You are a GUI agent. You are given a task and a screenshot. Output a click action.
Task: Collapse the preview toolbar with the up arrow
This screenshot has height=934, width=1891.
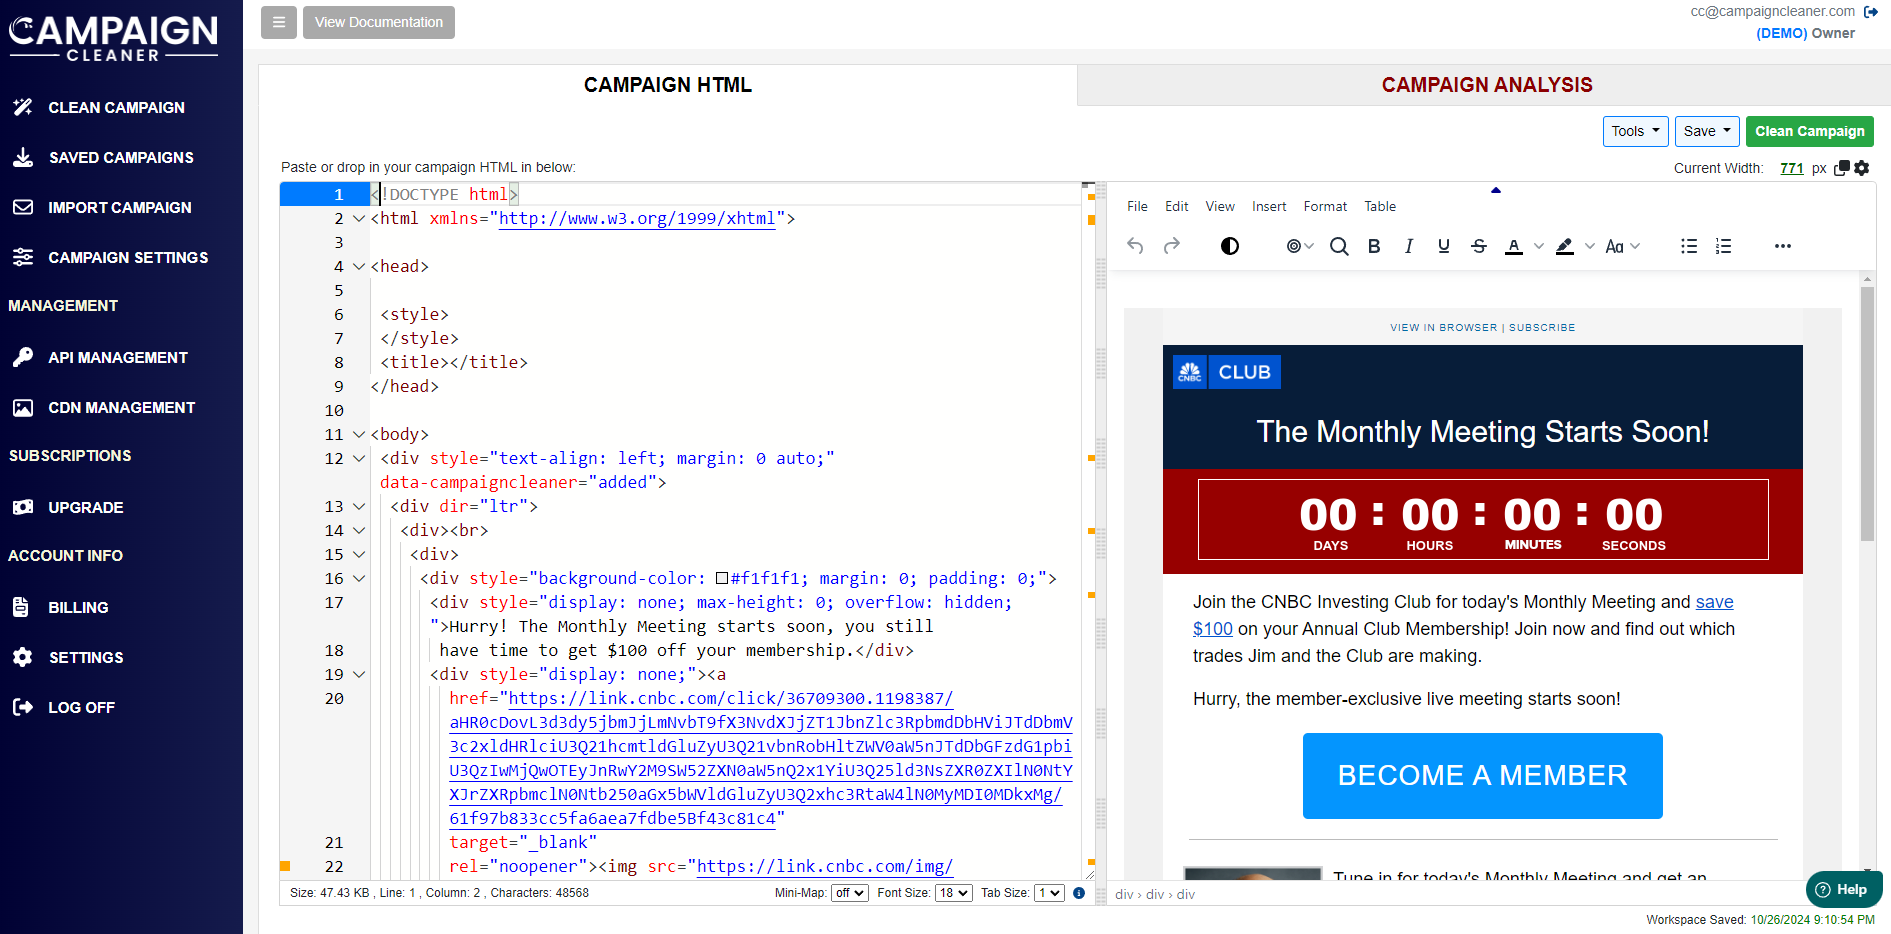pyautogui.click(x=1496, y=190)
